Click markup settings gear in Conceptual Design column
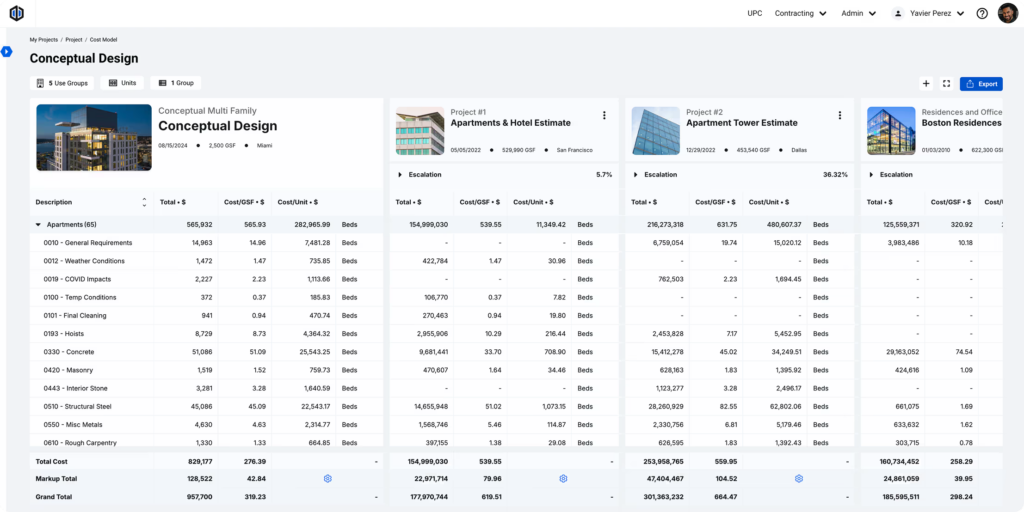The height and width of the screenshot is (512, 1024). click(328, 479)
